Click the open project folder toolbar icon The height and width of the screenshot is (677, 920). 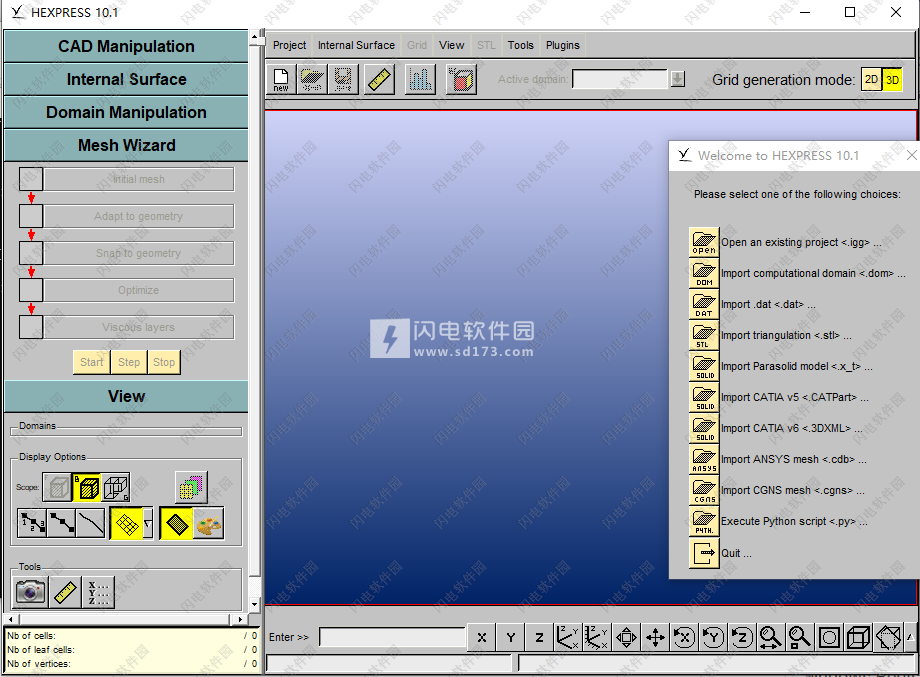click(312, 79)
